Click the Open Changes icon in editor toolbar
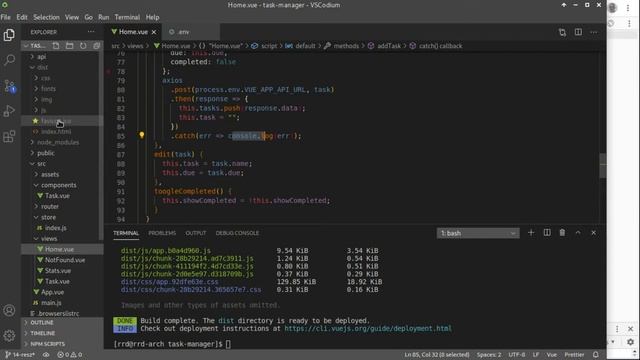 point(562,32)
